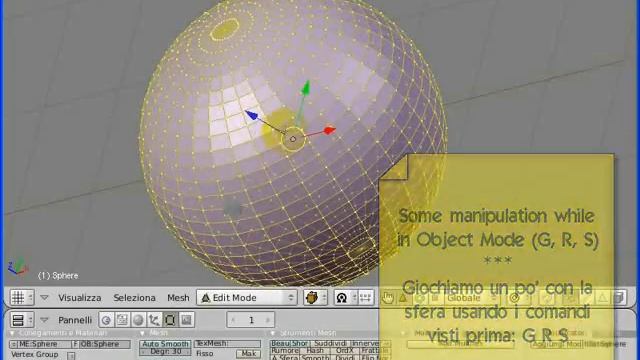The width and height of the screenshot is (640, 360).
Task: Click the Suddividi button
Action: [330, 344]
